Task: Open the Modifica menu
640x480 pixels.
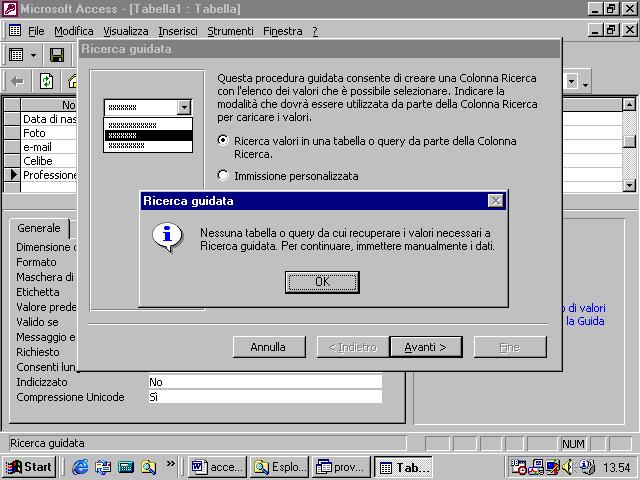Action: click(74, 31)
